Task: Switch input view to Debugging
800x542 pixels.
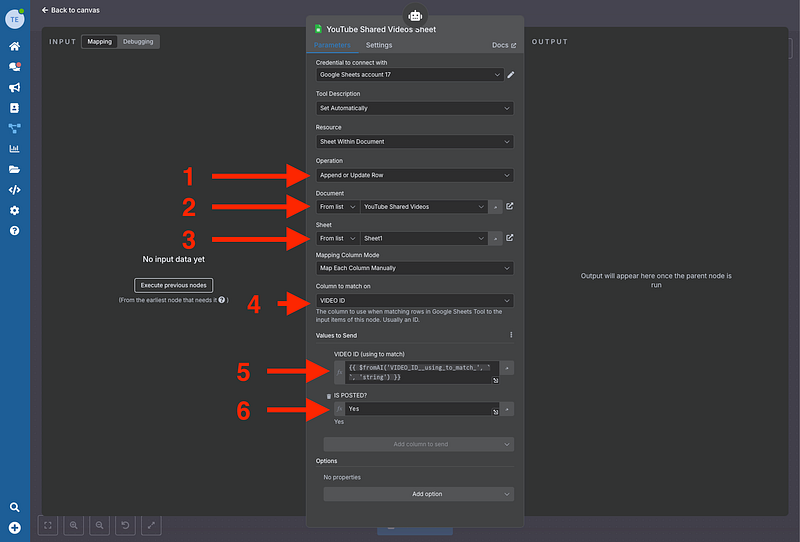Action: [138, 42]
